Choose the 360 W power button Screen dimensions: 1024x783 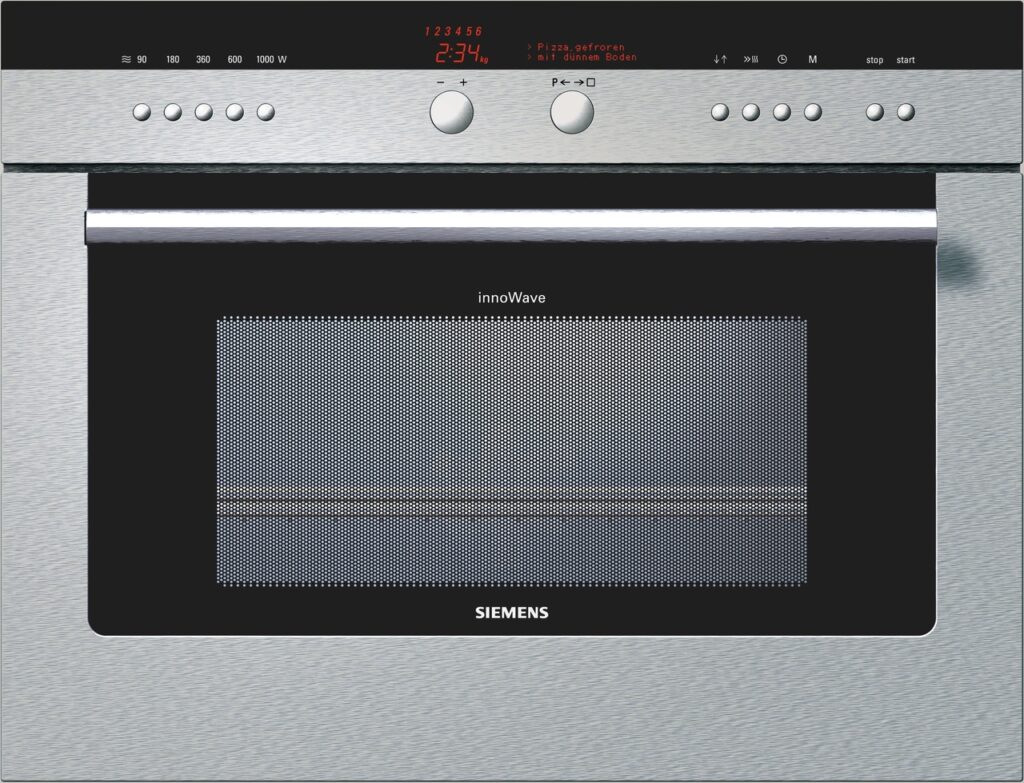tap(204, 112)
